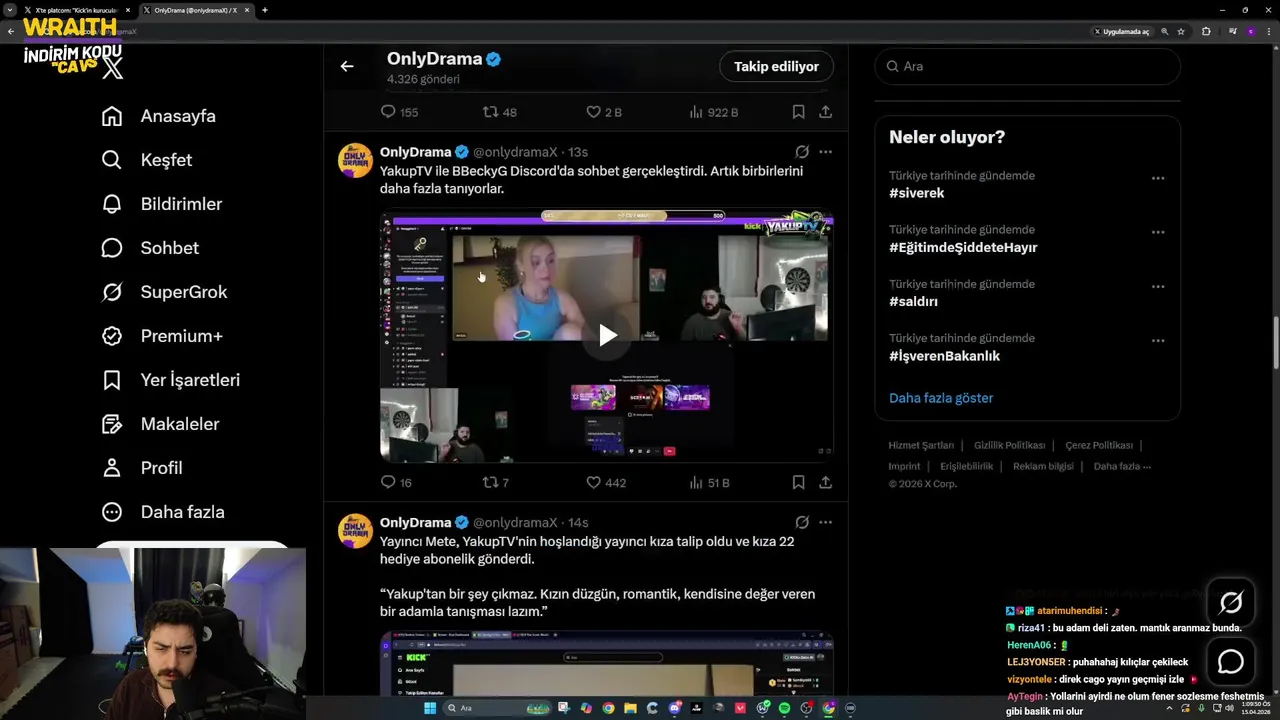
Task: Click the Anasayfa house icon
Action: [112, 116]
